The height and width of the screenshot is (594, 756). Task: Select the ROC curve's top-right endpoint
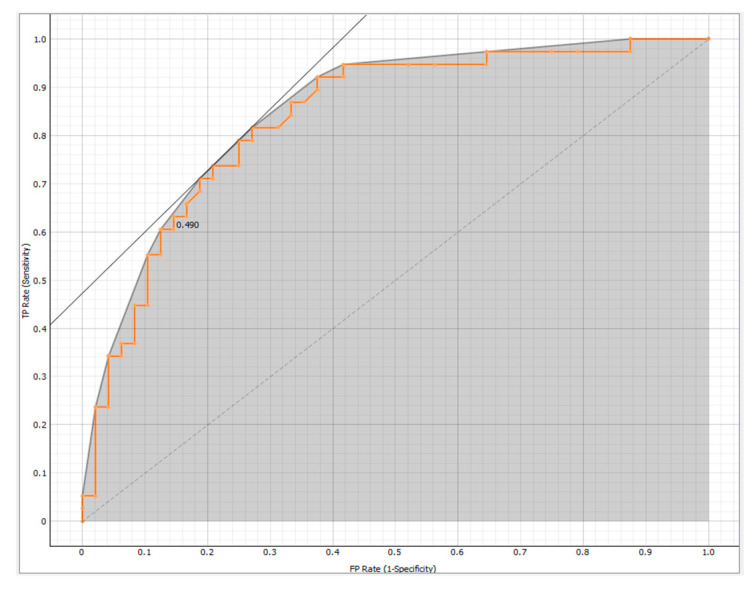[x=708, y=39]
